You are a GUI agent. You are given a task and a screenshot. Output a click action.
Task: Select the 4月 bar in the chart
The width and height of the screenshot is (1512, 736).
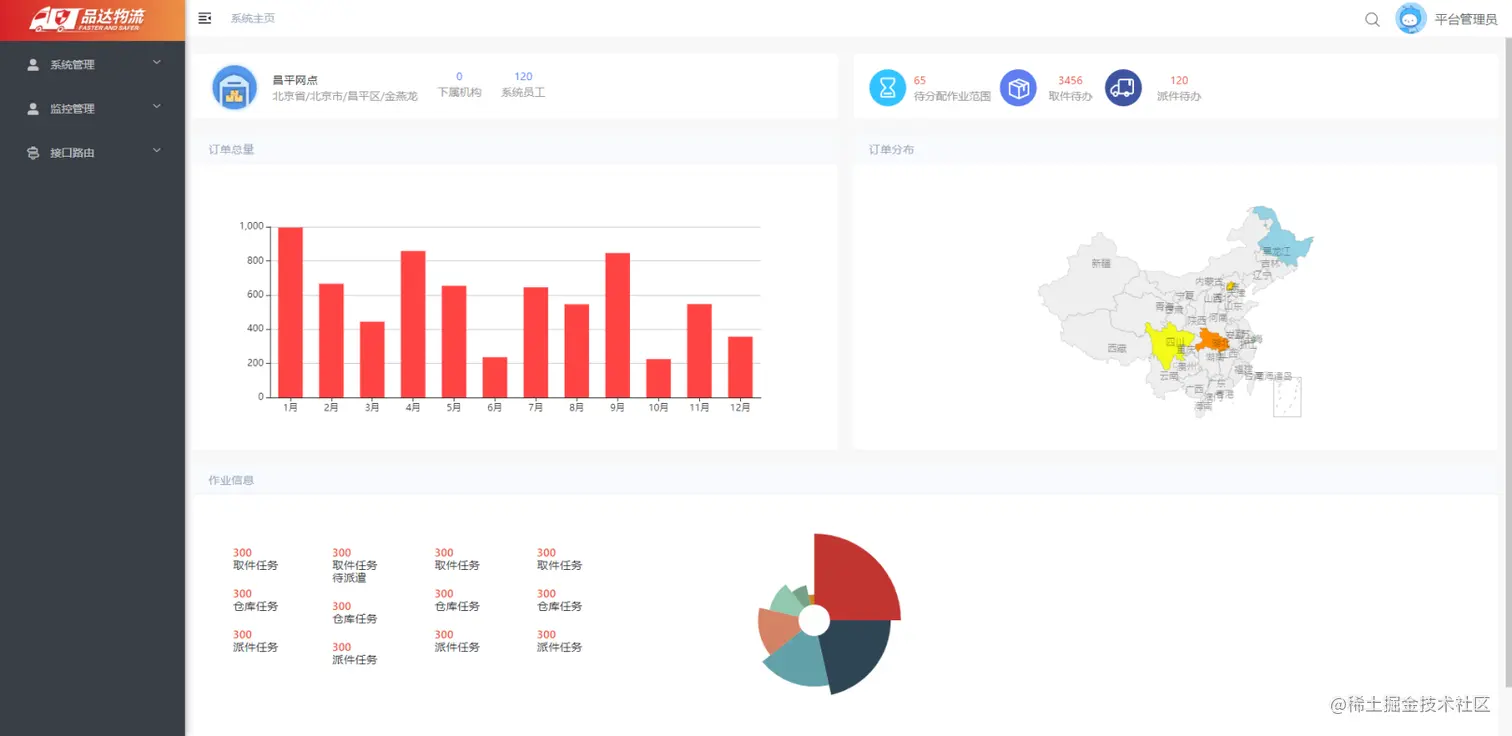[x=413, y=324]
